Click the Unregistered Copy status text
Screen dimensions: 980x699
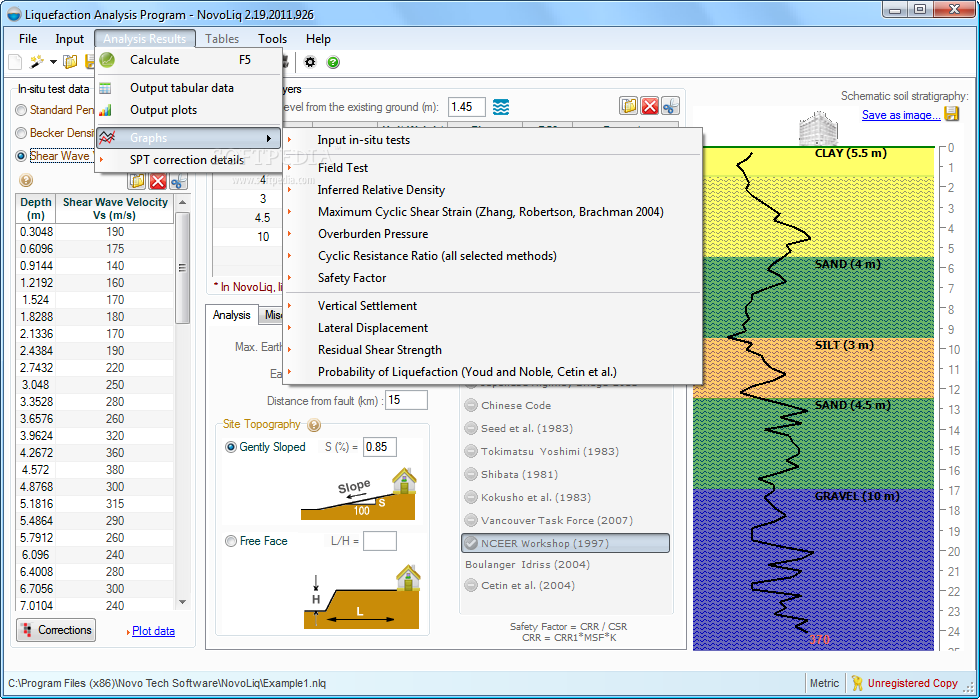point(912,683)
